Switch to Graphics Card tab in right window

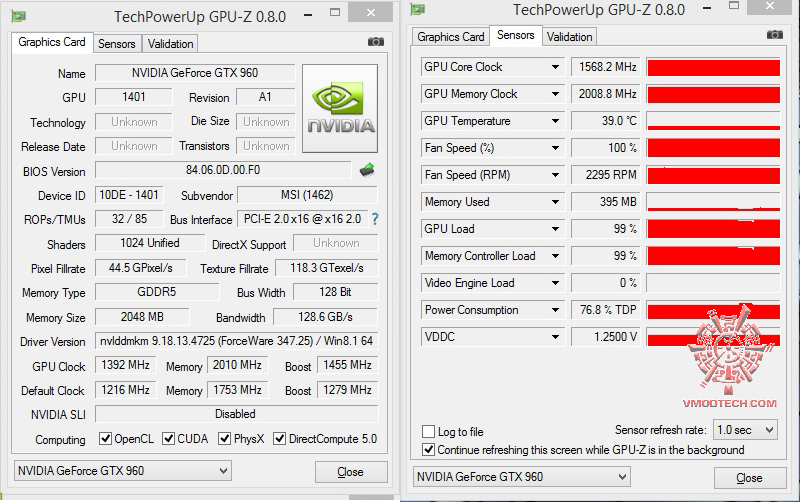pyautogui.click(x=451, y=37)
